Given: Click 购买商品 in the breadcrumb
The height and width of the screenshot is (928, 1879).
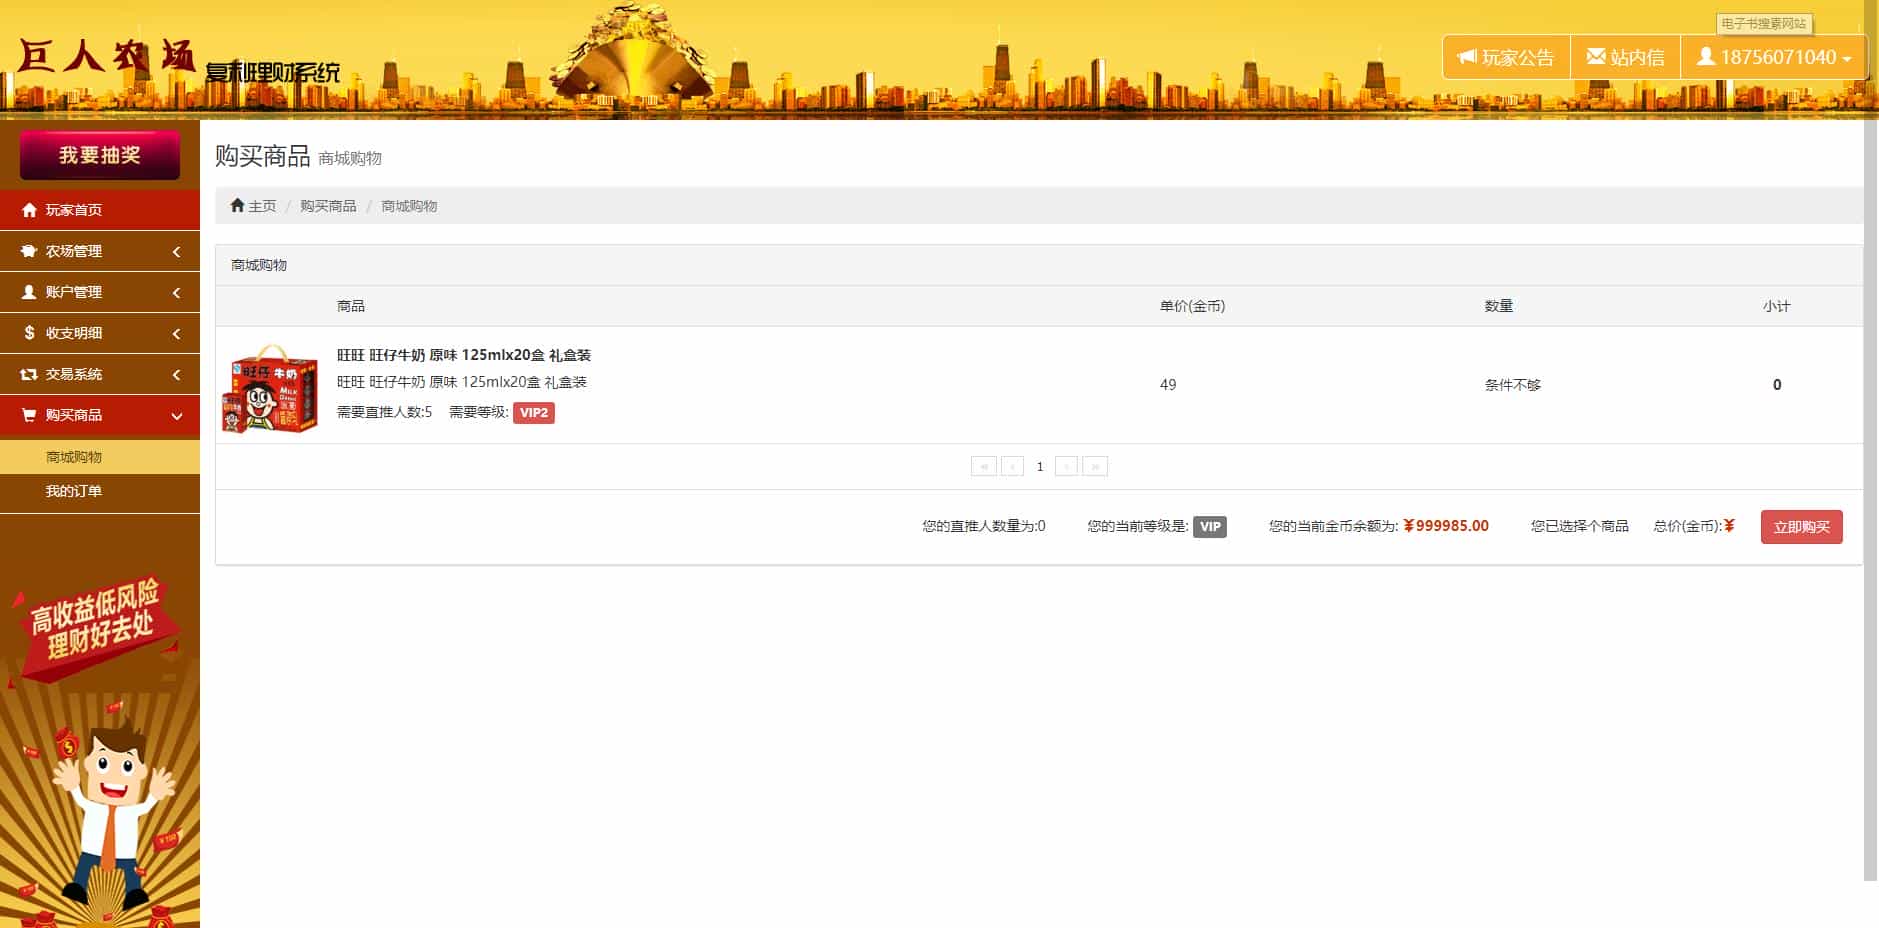Looking at the screenshot, I should pyautogui.click(x=328, y=206).
